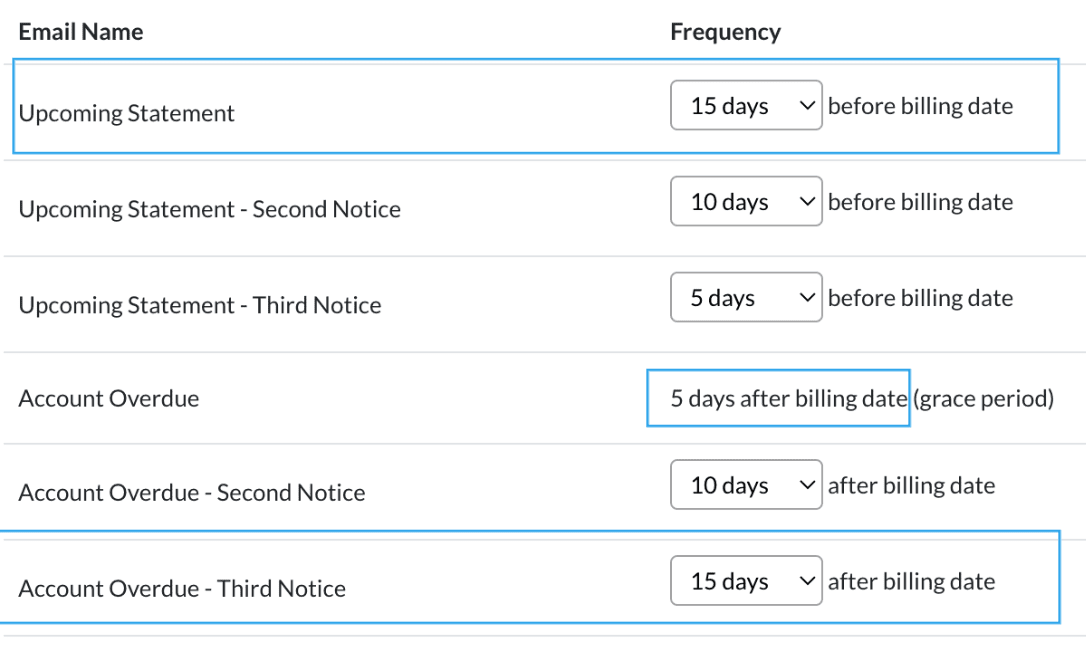
Task: Click the Account Overdue - Second Notice label
Action: (x=192, y=493)
